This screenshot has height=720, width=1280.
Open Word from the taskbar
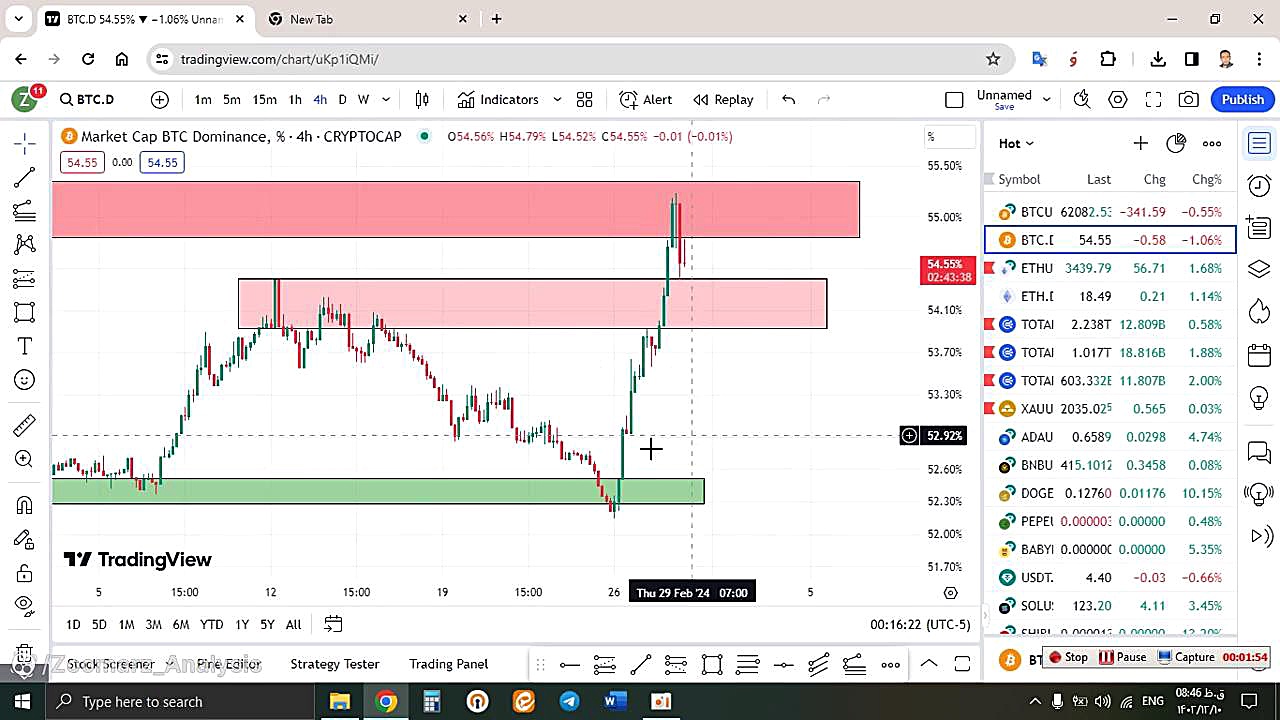coord(615,701)
